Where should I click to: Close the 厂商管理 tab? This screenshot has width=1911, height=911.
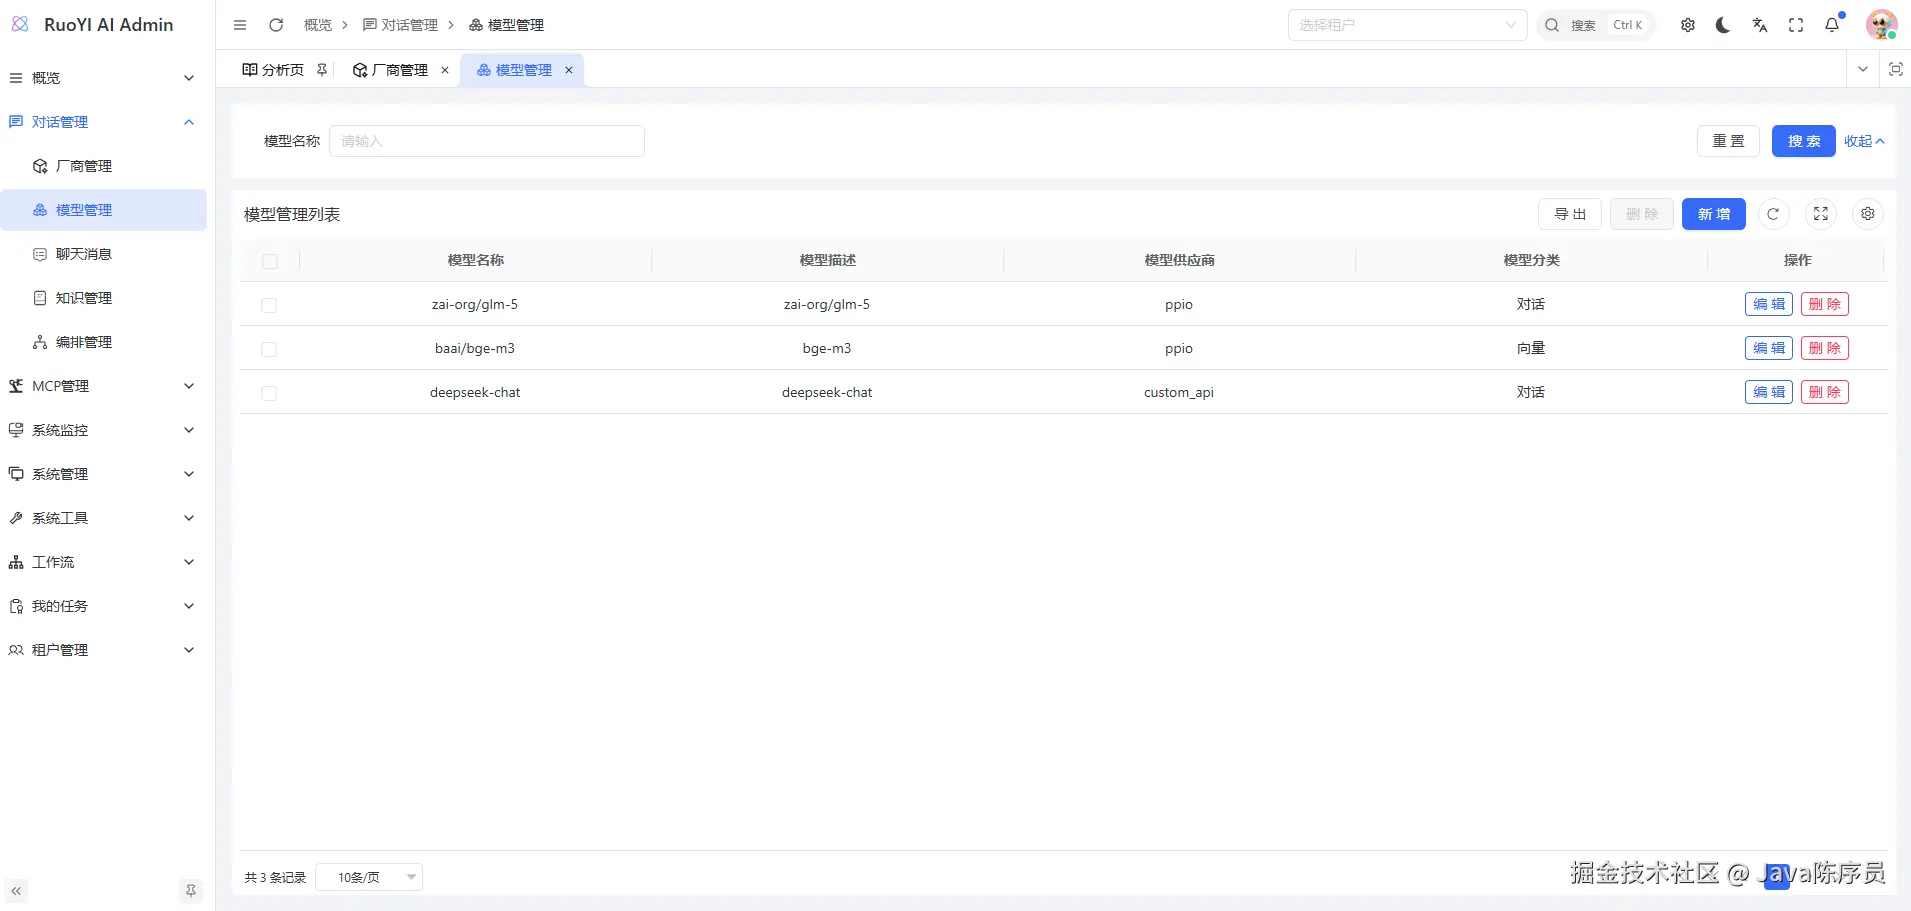[x=445, y=70]
